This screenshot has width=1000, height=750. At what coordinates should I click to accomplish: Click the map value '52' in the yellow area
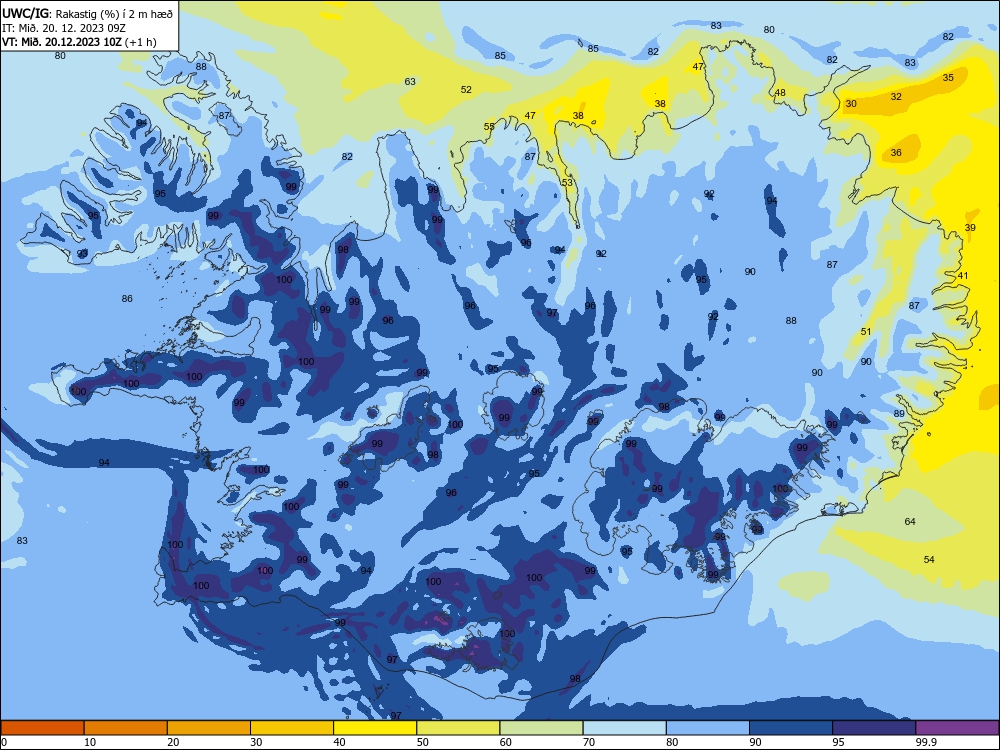pyautogui.click(x=466, y=90)
